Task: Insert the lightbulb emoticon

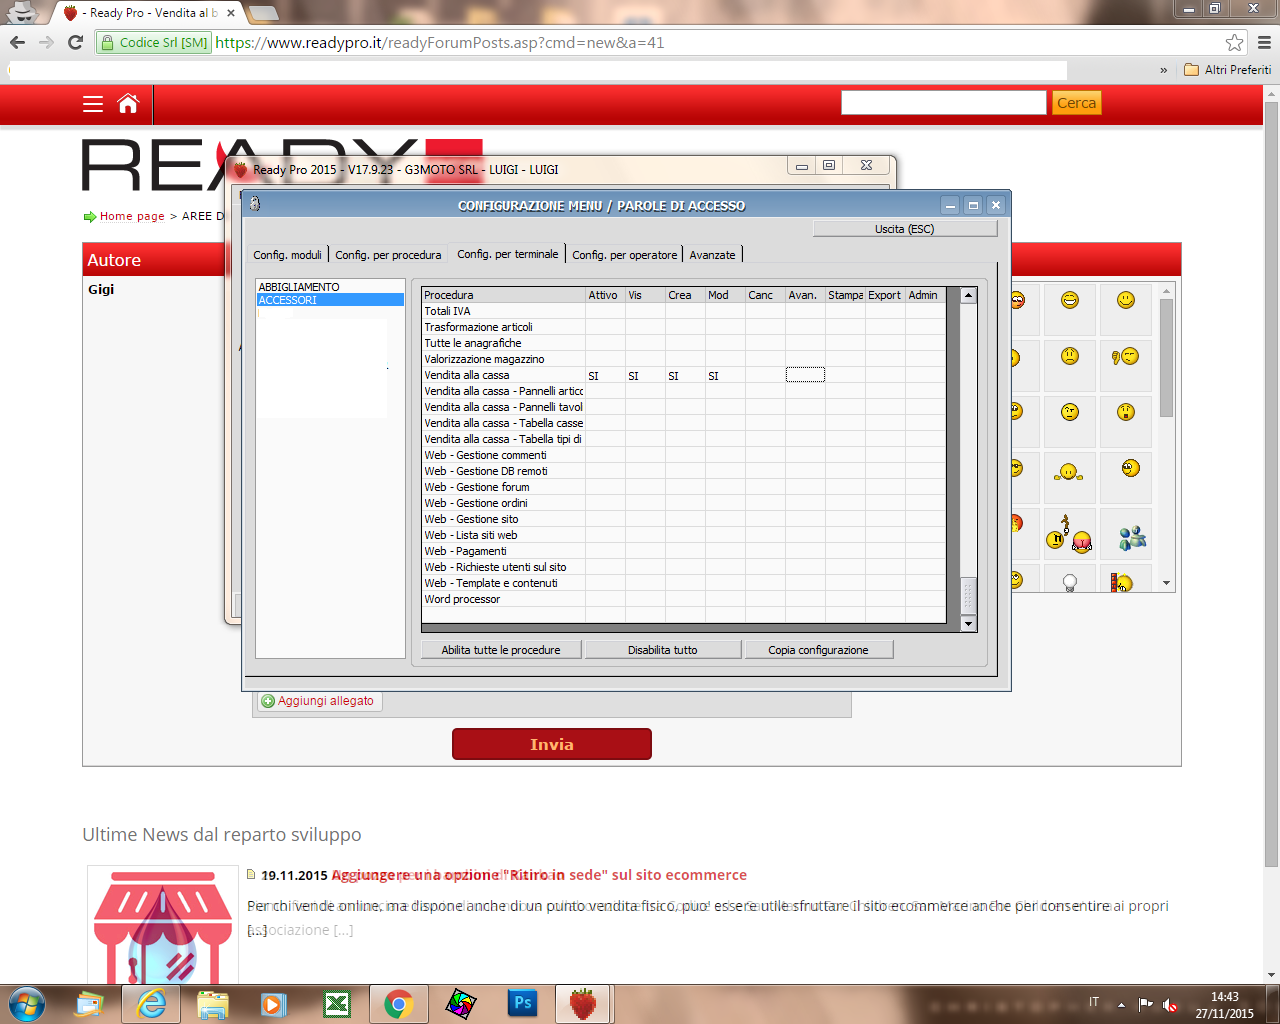Action: coord(1070,582)
